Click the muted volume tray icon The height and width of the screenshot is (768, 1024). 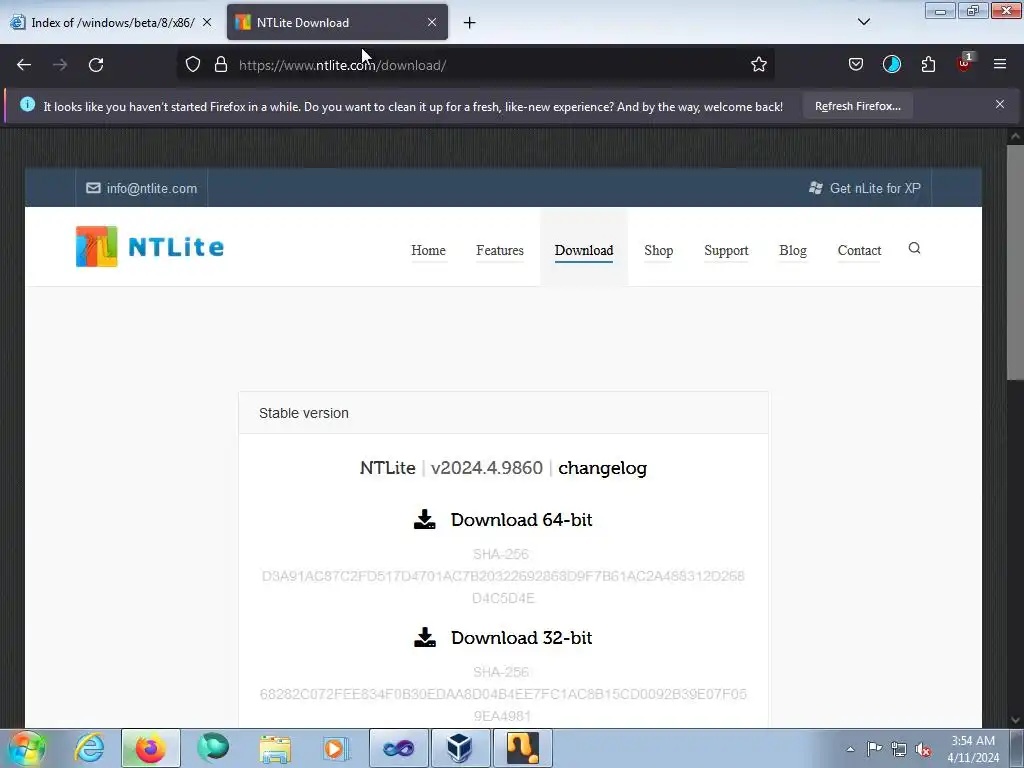[x=923, y=749]
